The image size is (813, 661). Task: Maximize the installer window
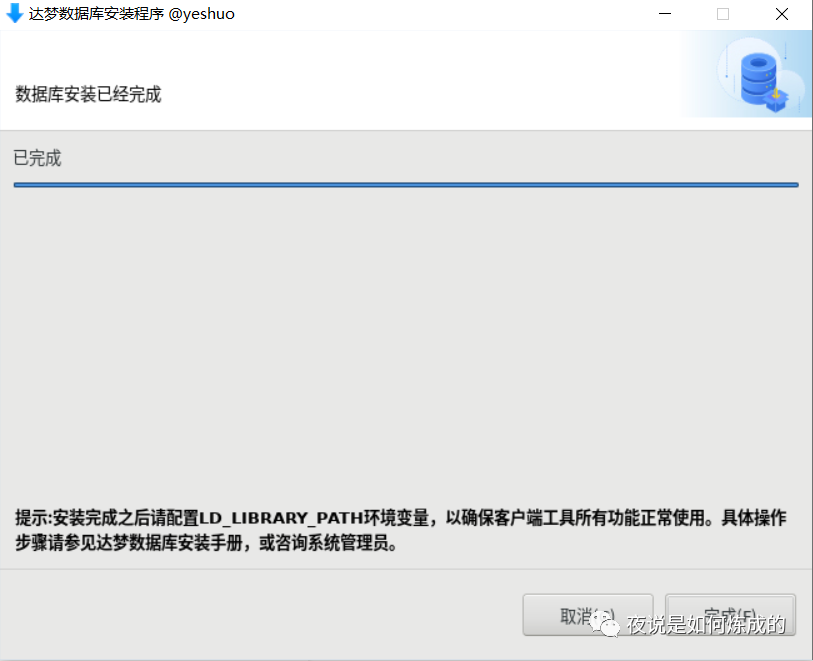(723, 14)
